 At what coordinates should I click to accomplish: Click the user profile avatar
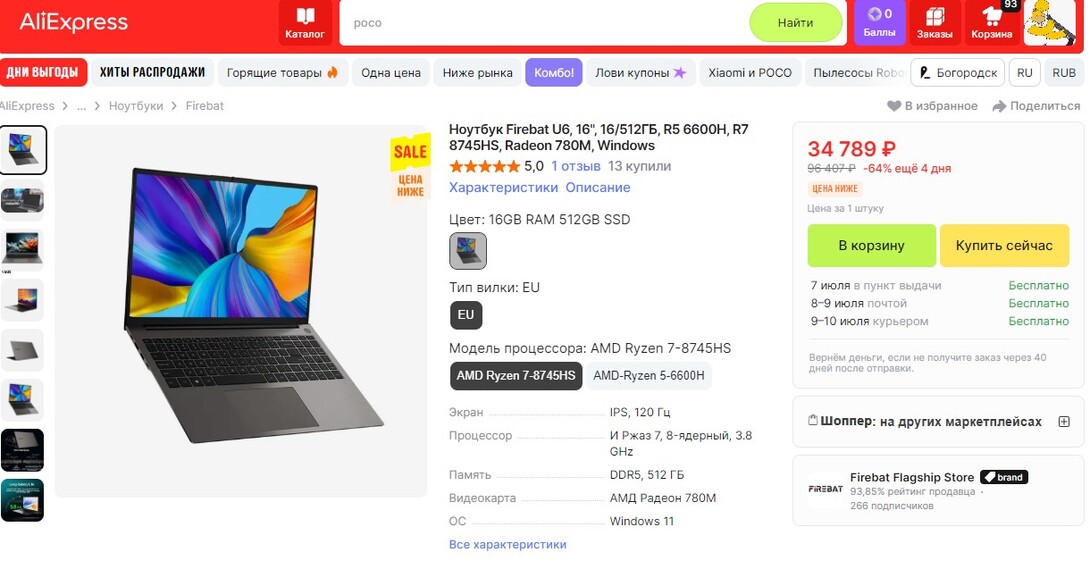pyautogui.click(x=1050, y=22)
